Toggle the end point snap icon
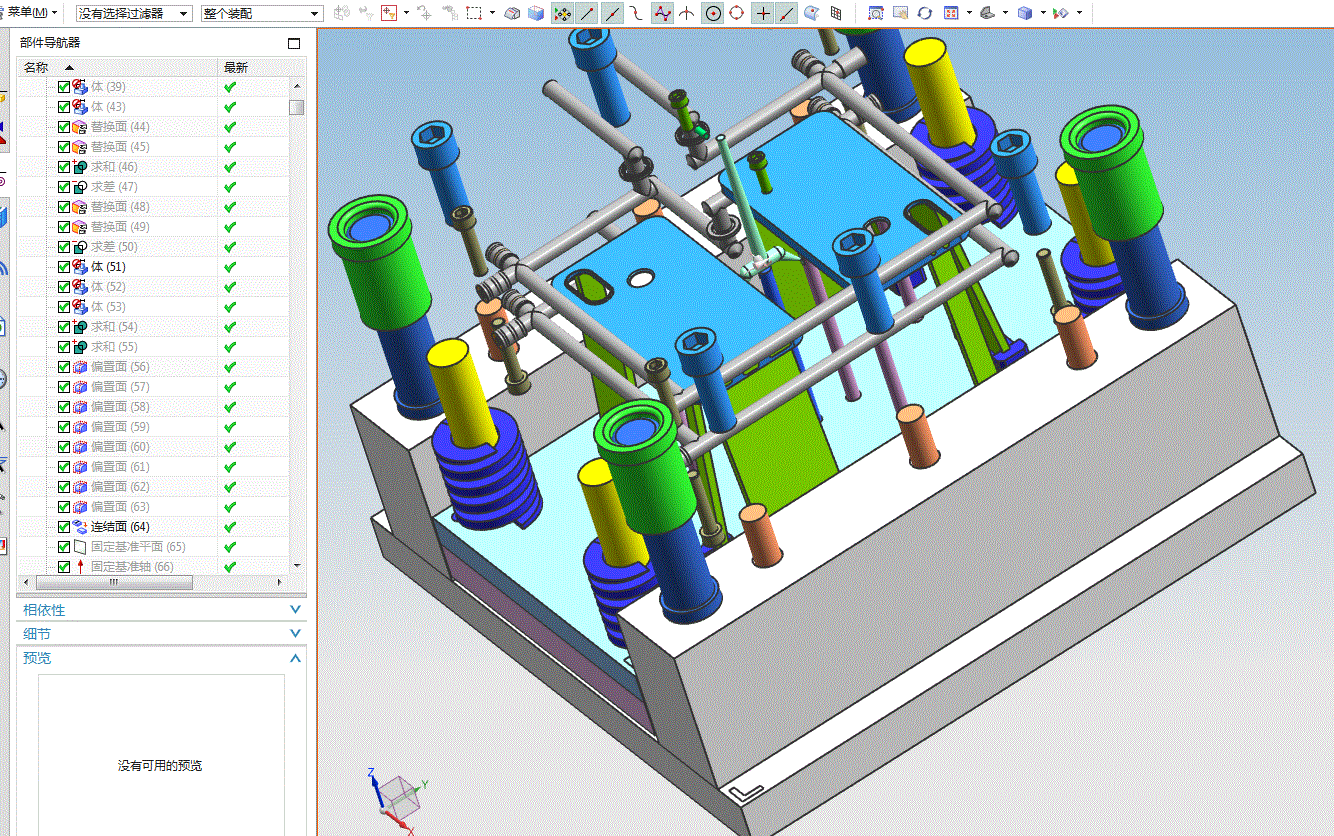The image size is (1334, 836). point(588,13)
